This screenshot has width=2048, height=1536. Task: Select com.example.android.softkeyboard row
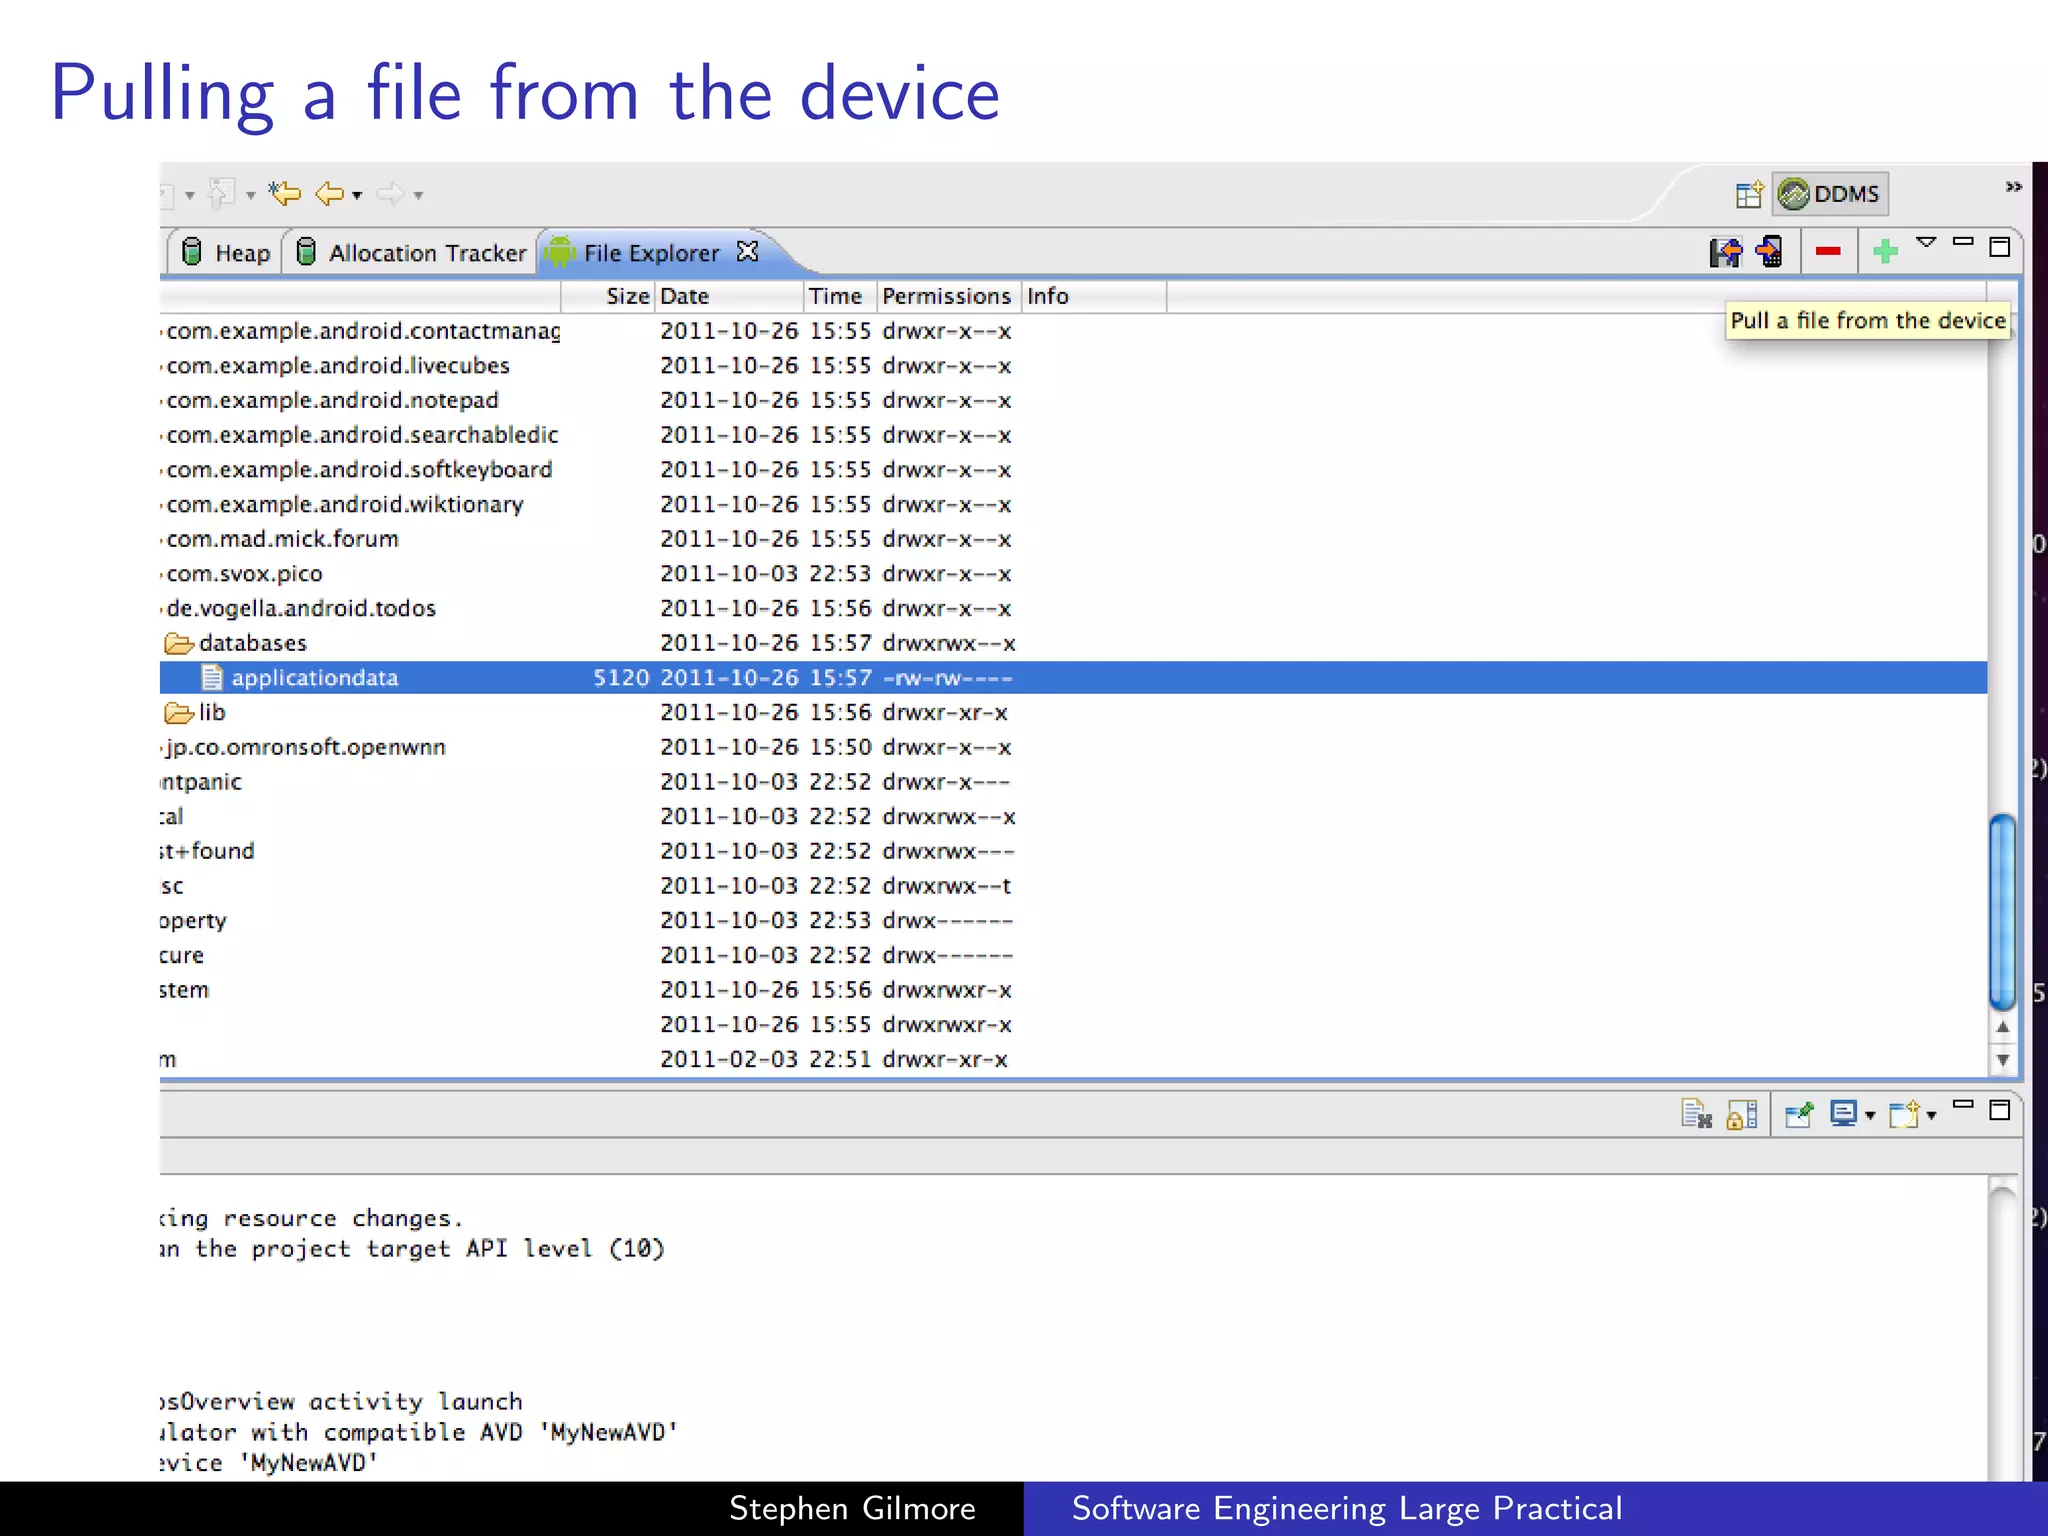pyautogui.click(x=1073, y=470)
